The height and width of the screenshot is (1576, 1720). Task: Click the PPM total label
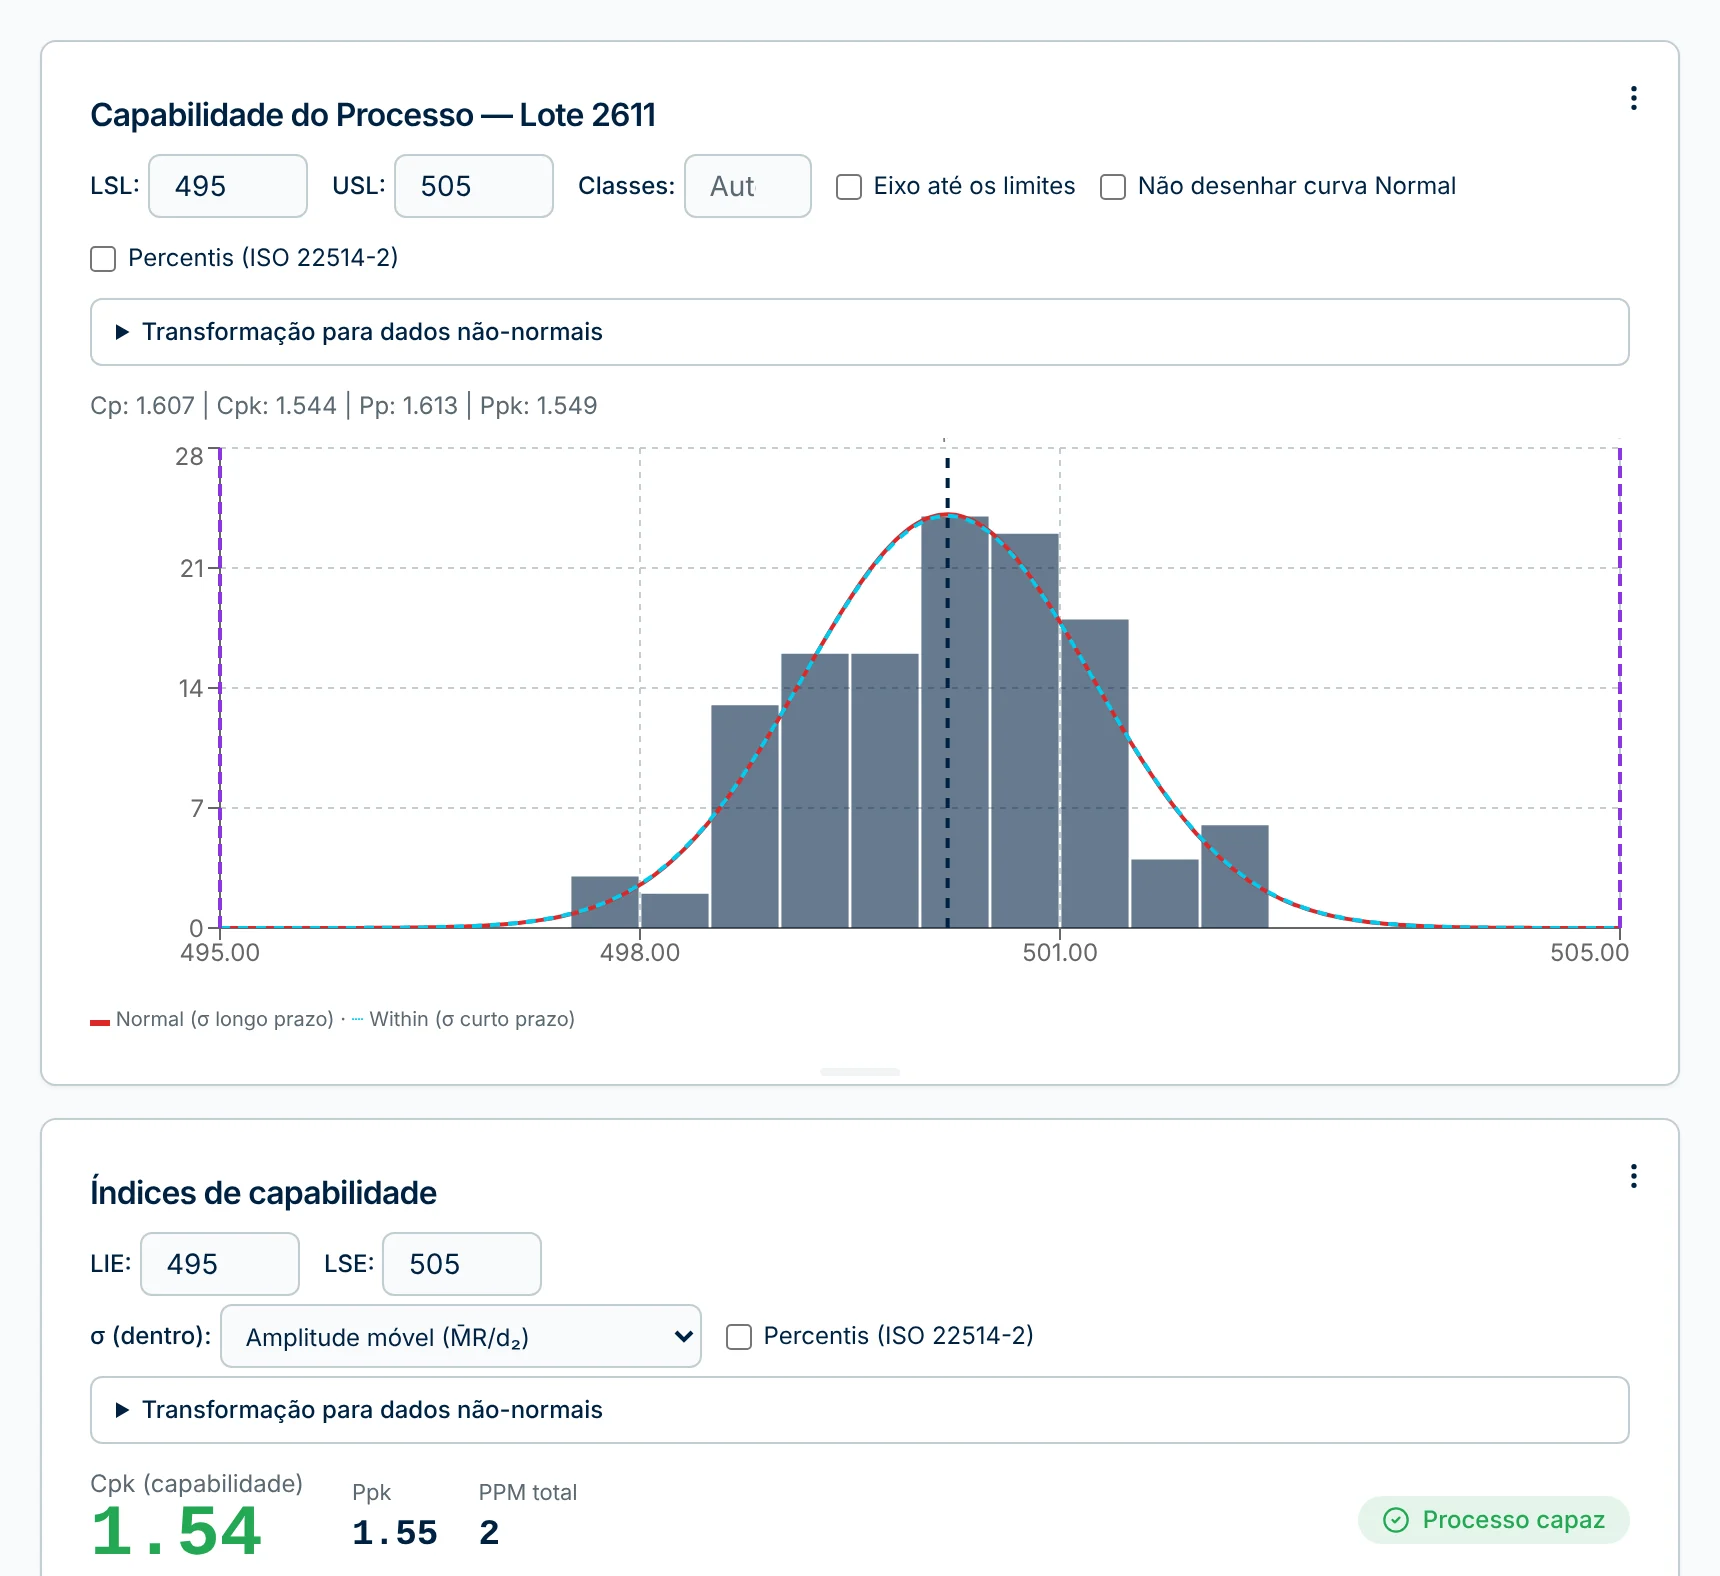click(528, 1493)
